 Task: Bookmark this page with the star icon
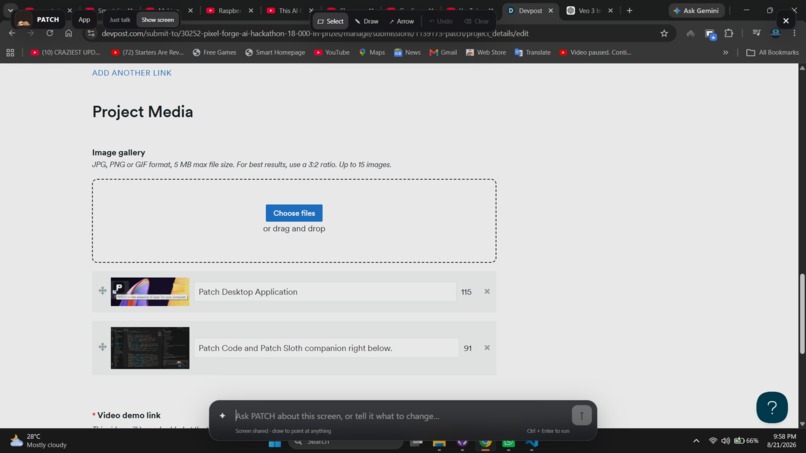point(664,33)
